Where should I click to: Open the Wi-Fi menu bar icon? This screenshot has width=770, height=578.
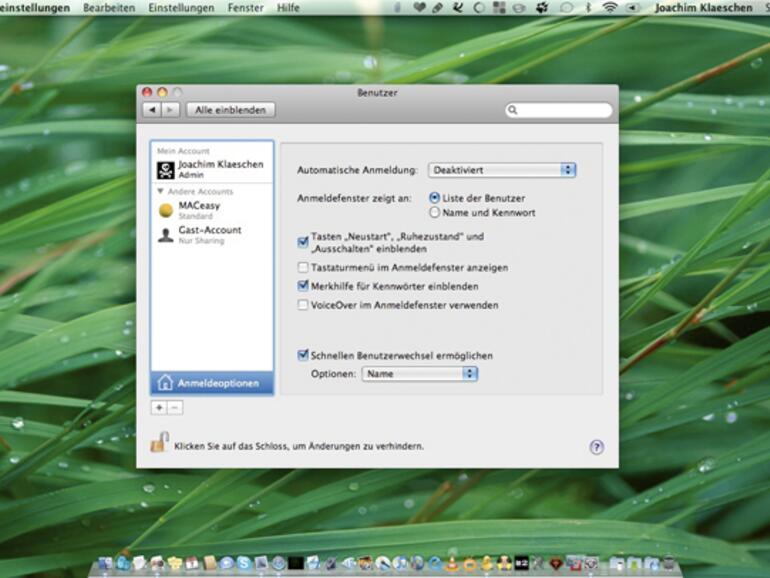click(x=609, y=7)
